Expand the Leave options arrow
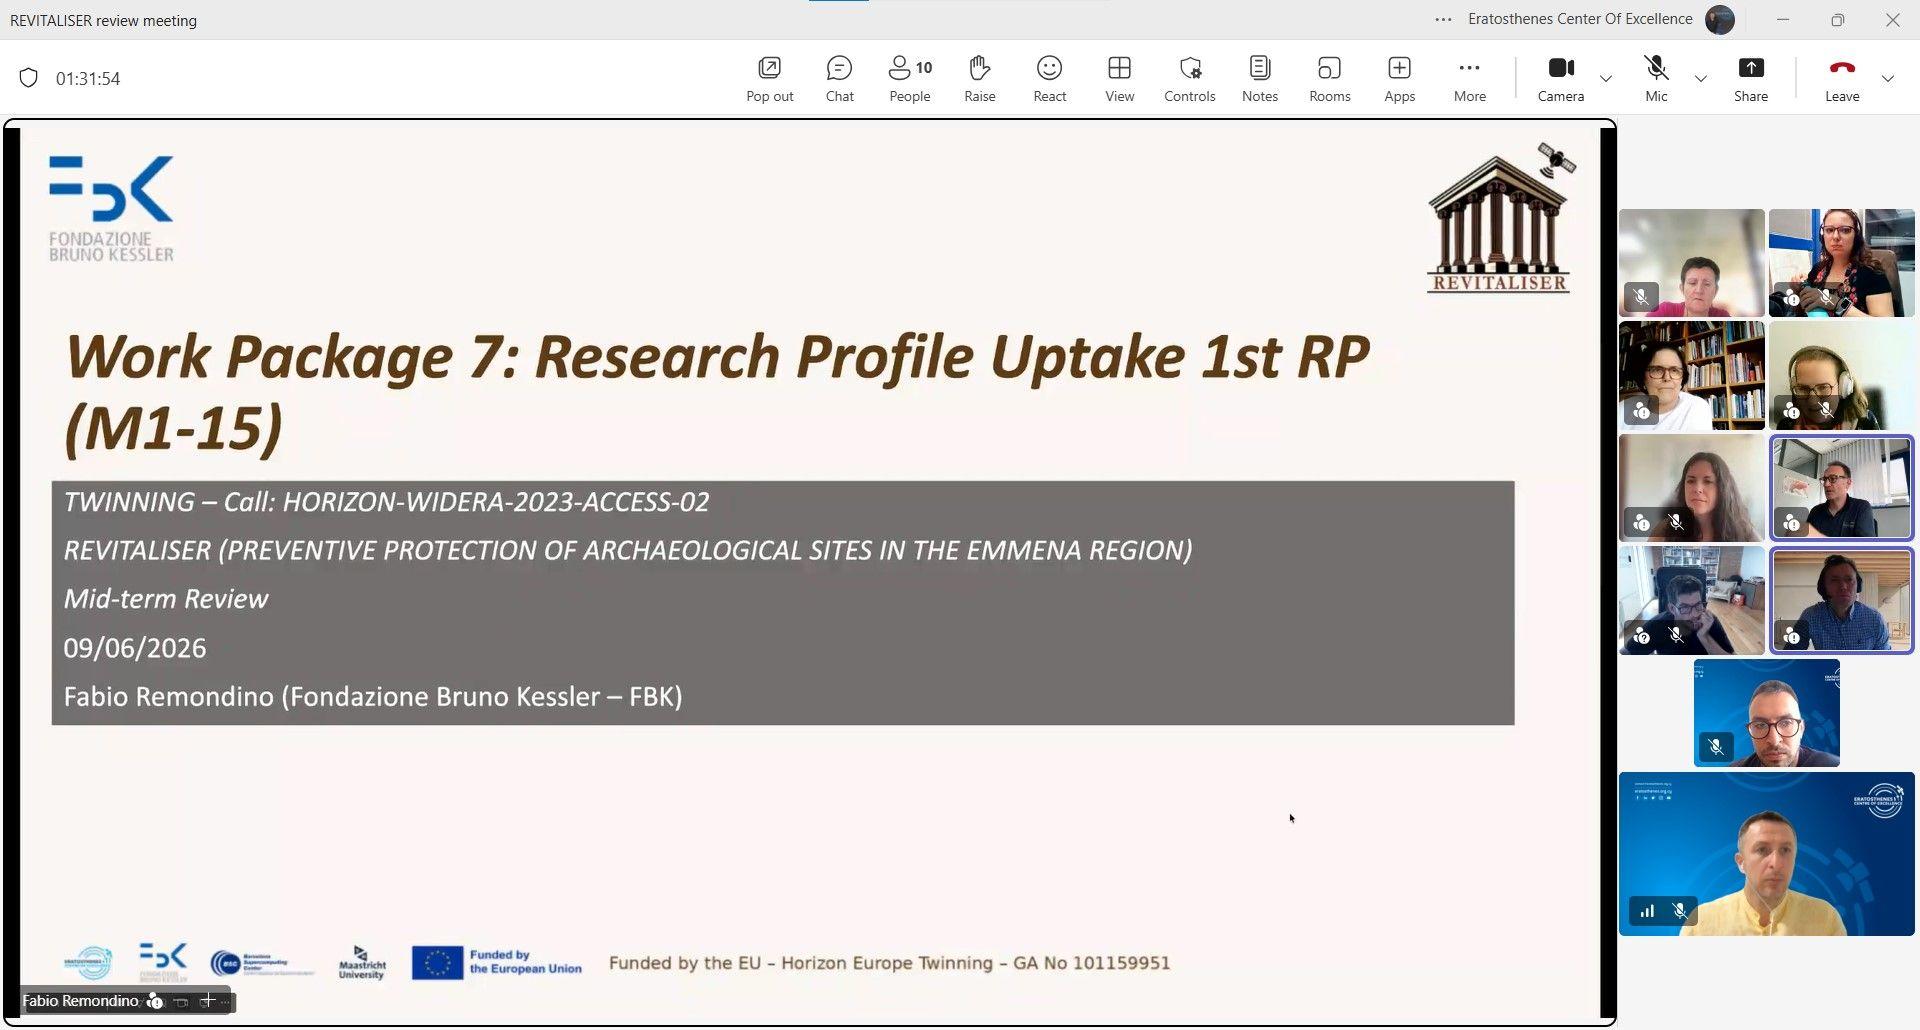The height and width of the screenshot is (1030, 1920). 1887,78
